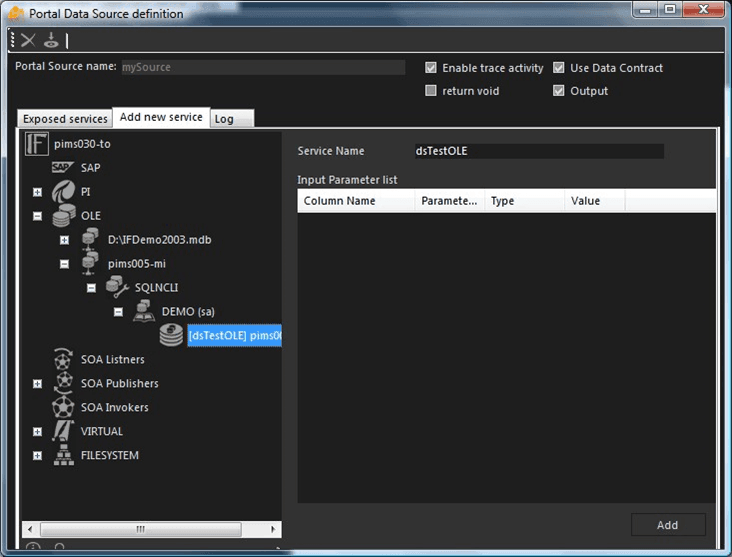
Task: Expand the FILESYSTEM node
Action: (x=37, y=456)
